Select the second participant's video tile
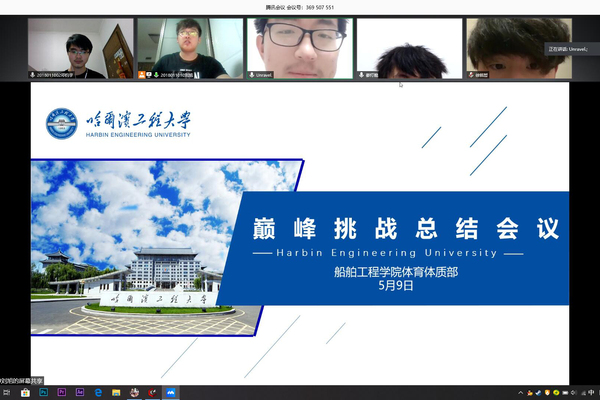The height and width of the screenshot is (400, 600). (190, 46)
